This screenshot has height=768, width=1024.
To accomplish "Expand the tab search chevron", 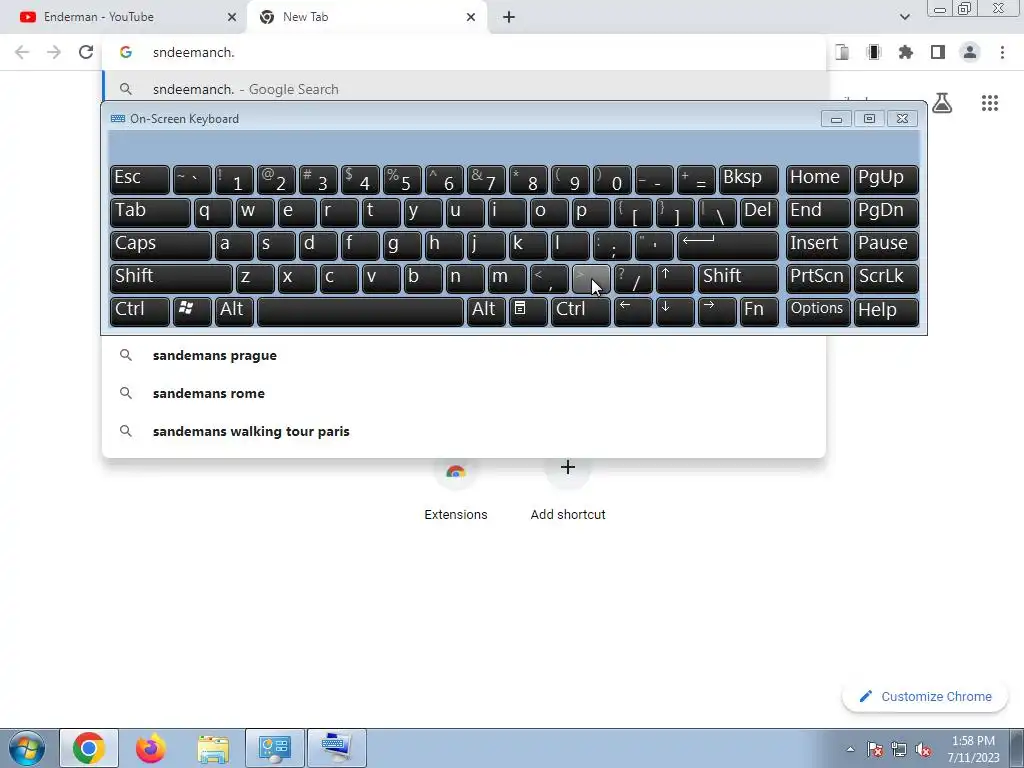I will (x=904, y=17).
